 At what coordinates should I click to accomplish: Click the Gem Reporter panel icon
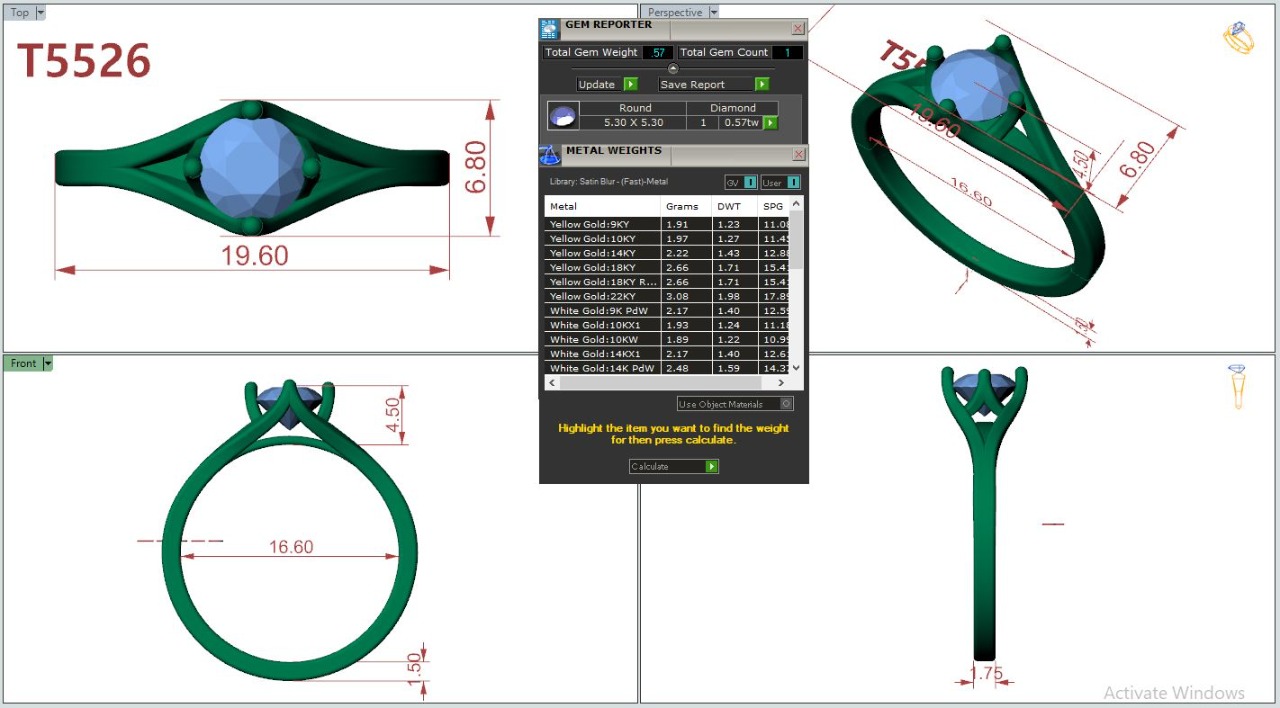click(549, 29)
